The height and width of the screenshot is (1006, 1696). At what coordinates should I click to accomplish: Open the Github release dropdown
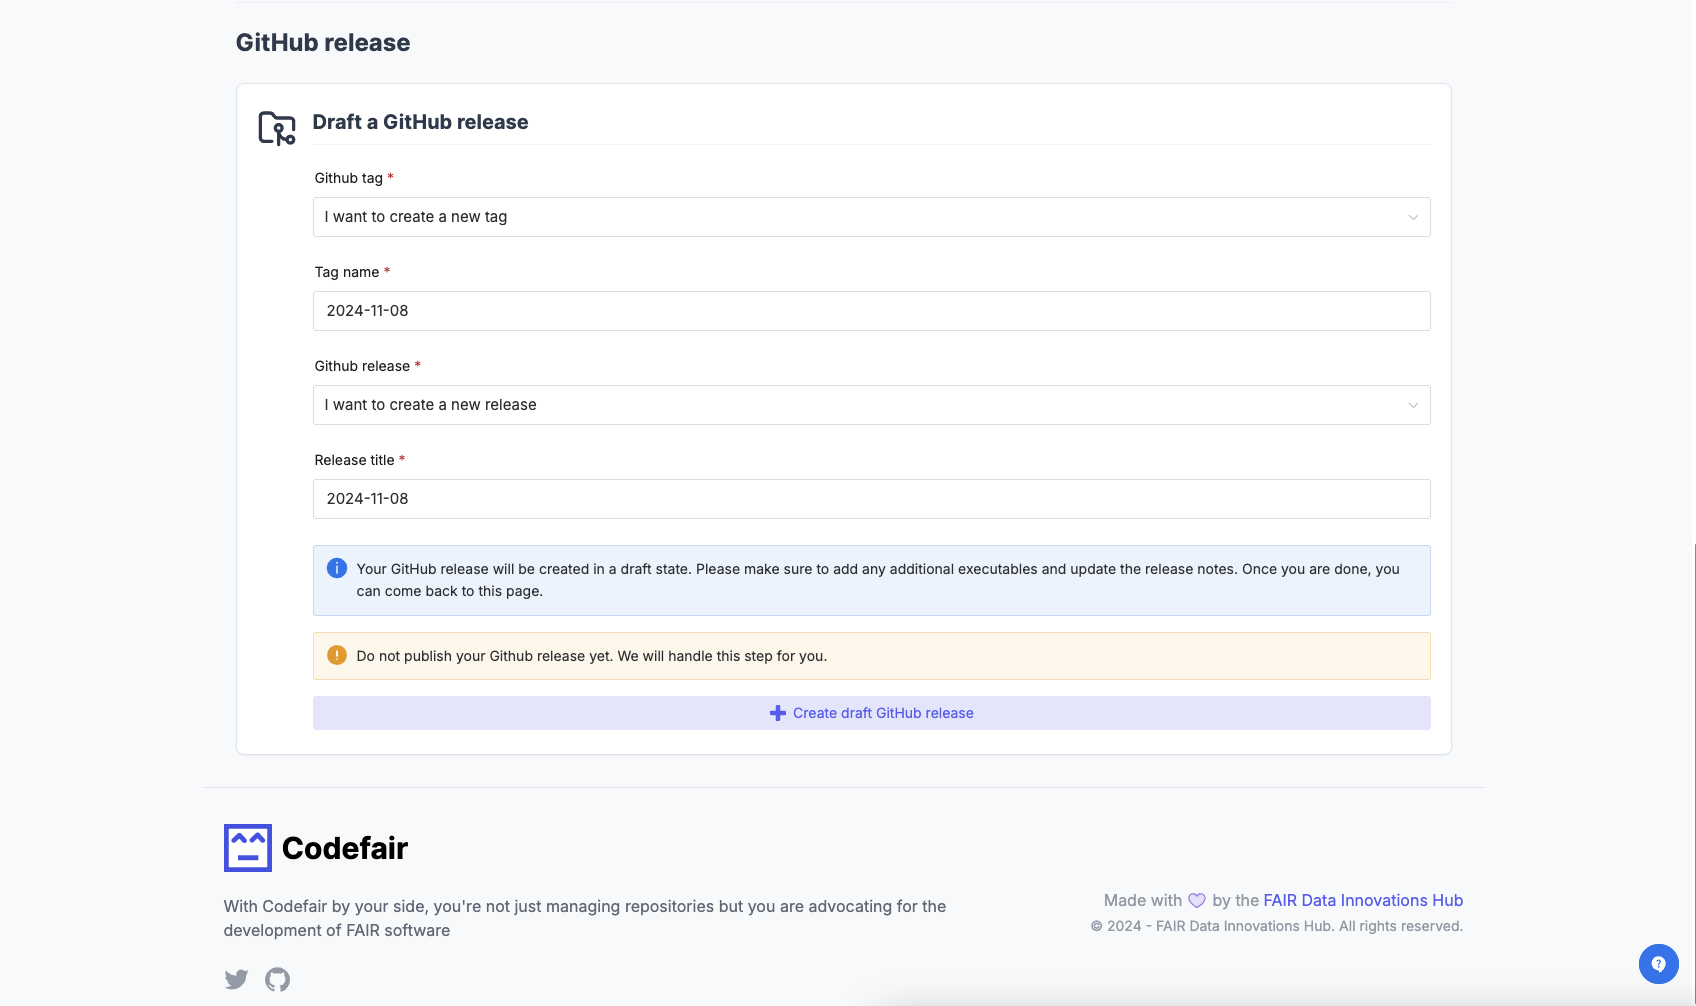tap(871, 405)
